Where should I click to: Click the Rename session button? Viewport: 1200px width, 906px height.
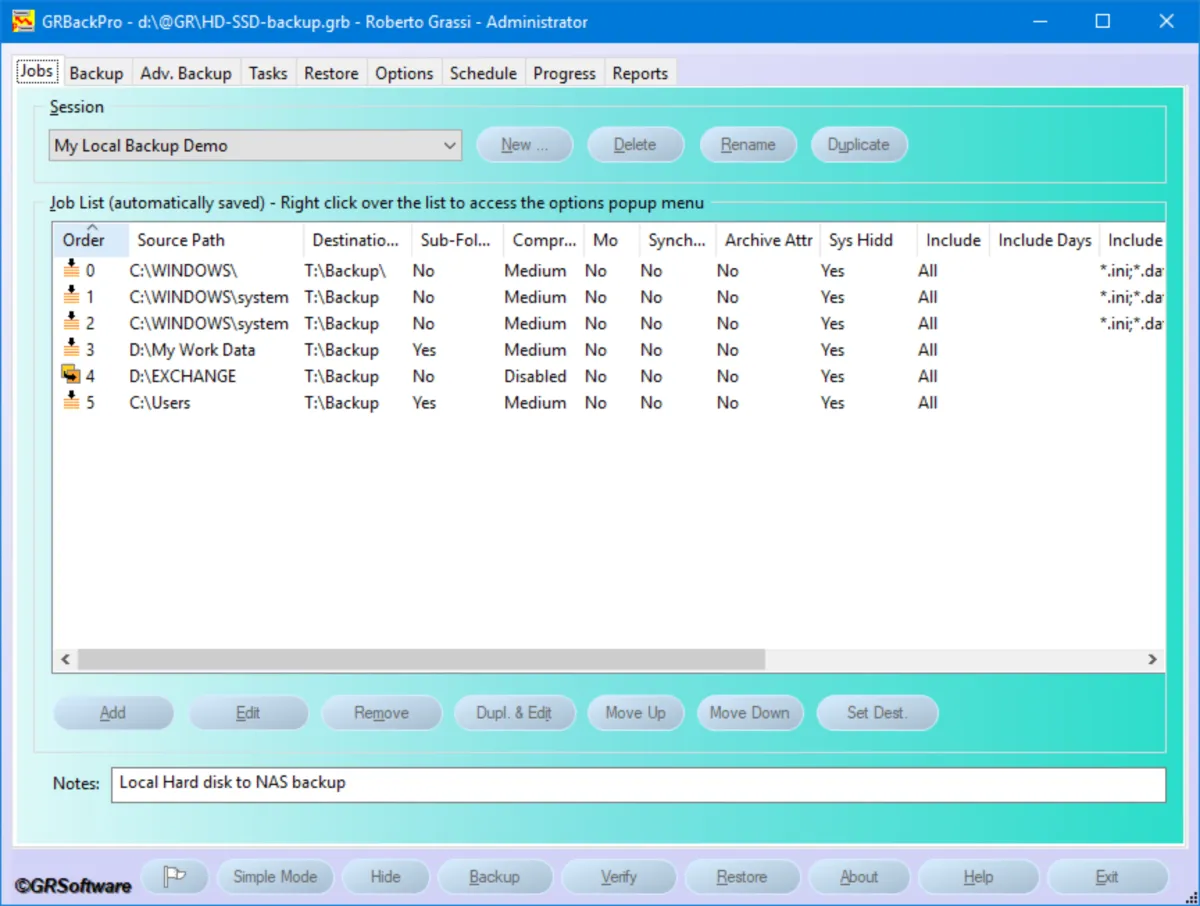(748, 144)
